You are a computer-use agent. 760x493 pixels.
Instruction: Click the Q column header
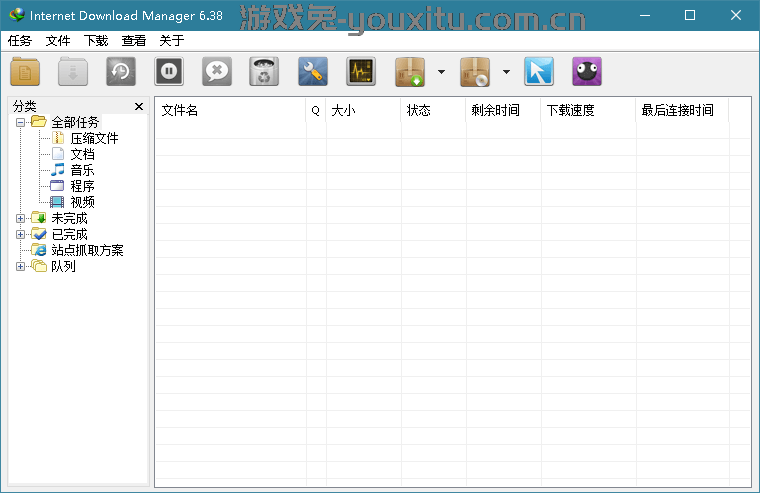click(x=316, y=110)
